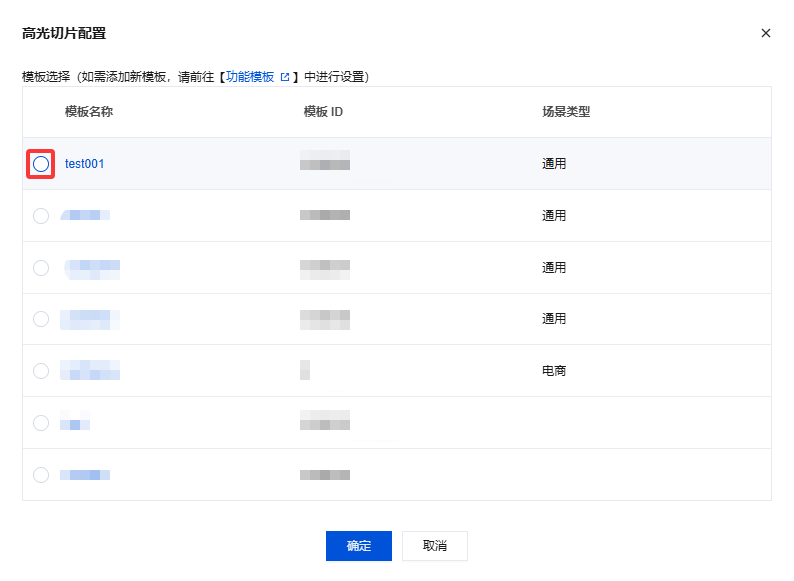Pick the radio button of the third template row

[41, 268]
